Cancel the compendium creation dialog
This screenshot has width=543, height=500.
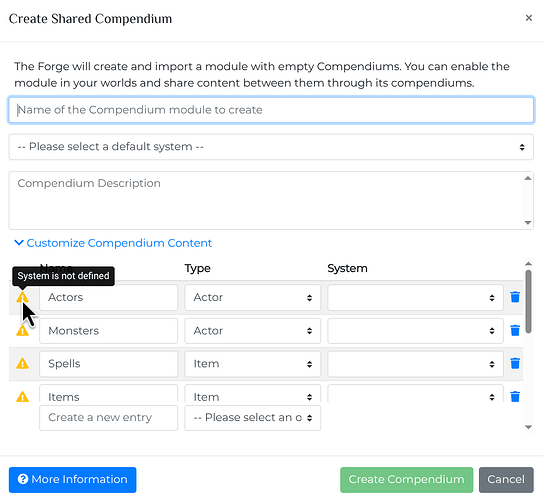[x=506, y=480]
